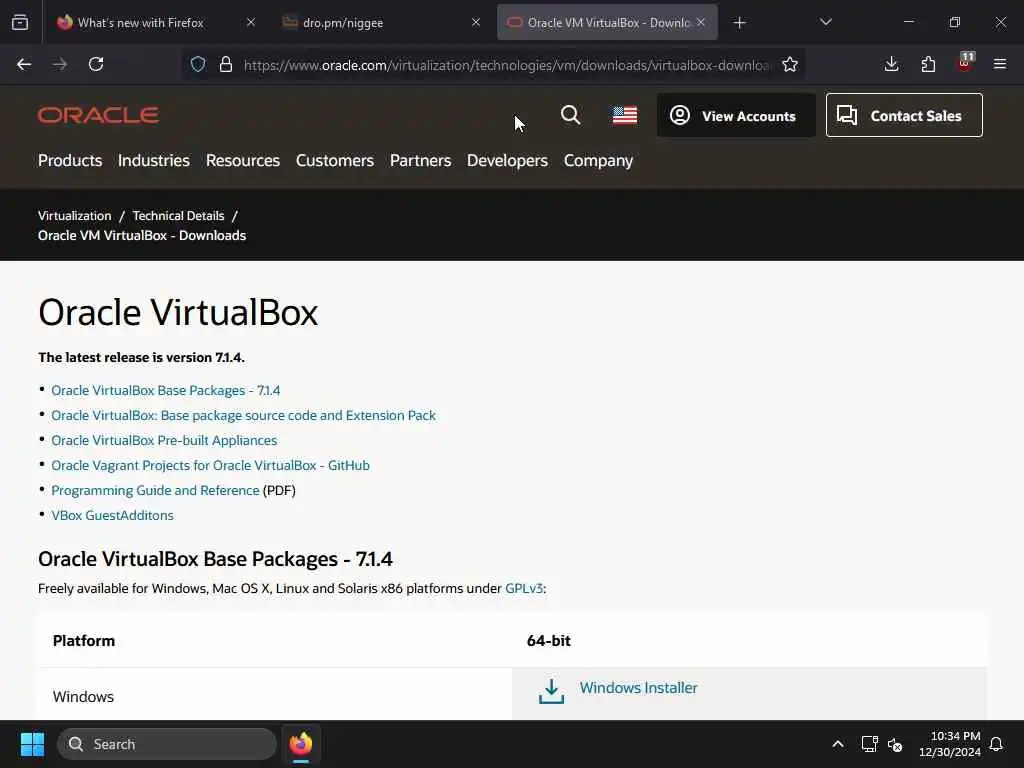The height and width of the screenshot is (768, 1024).
Task: Close the Oracle VM VirtualBox tab
Action: click(701, 22)
